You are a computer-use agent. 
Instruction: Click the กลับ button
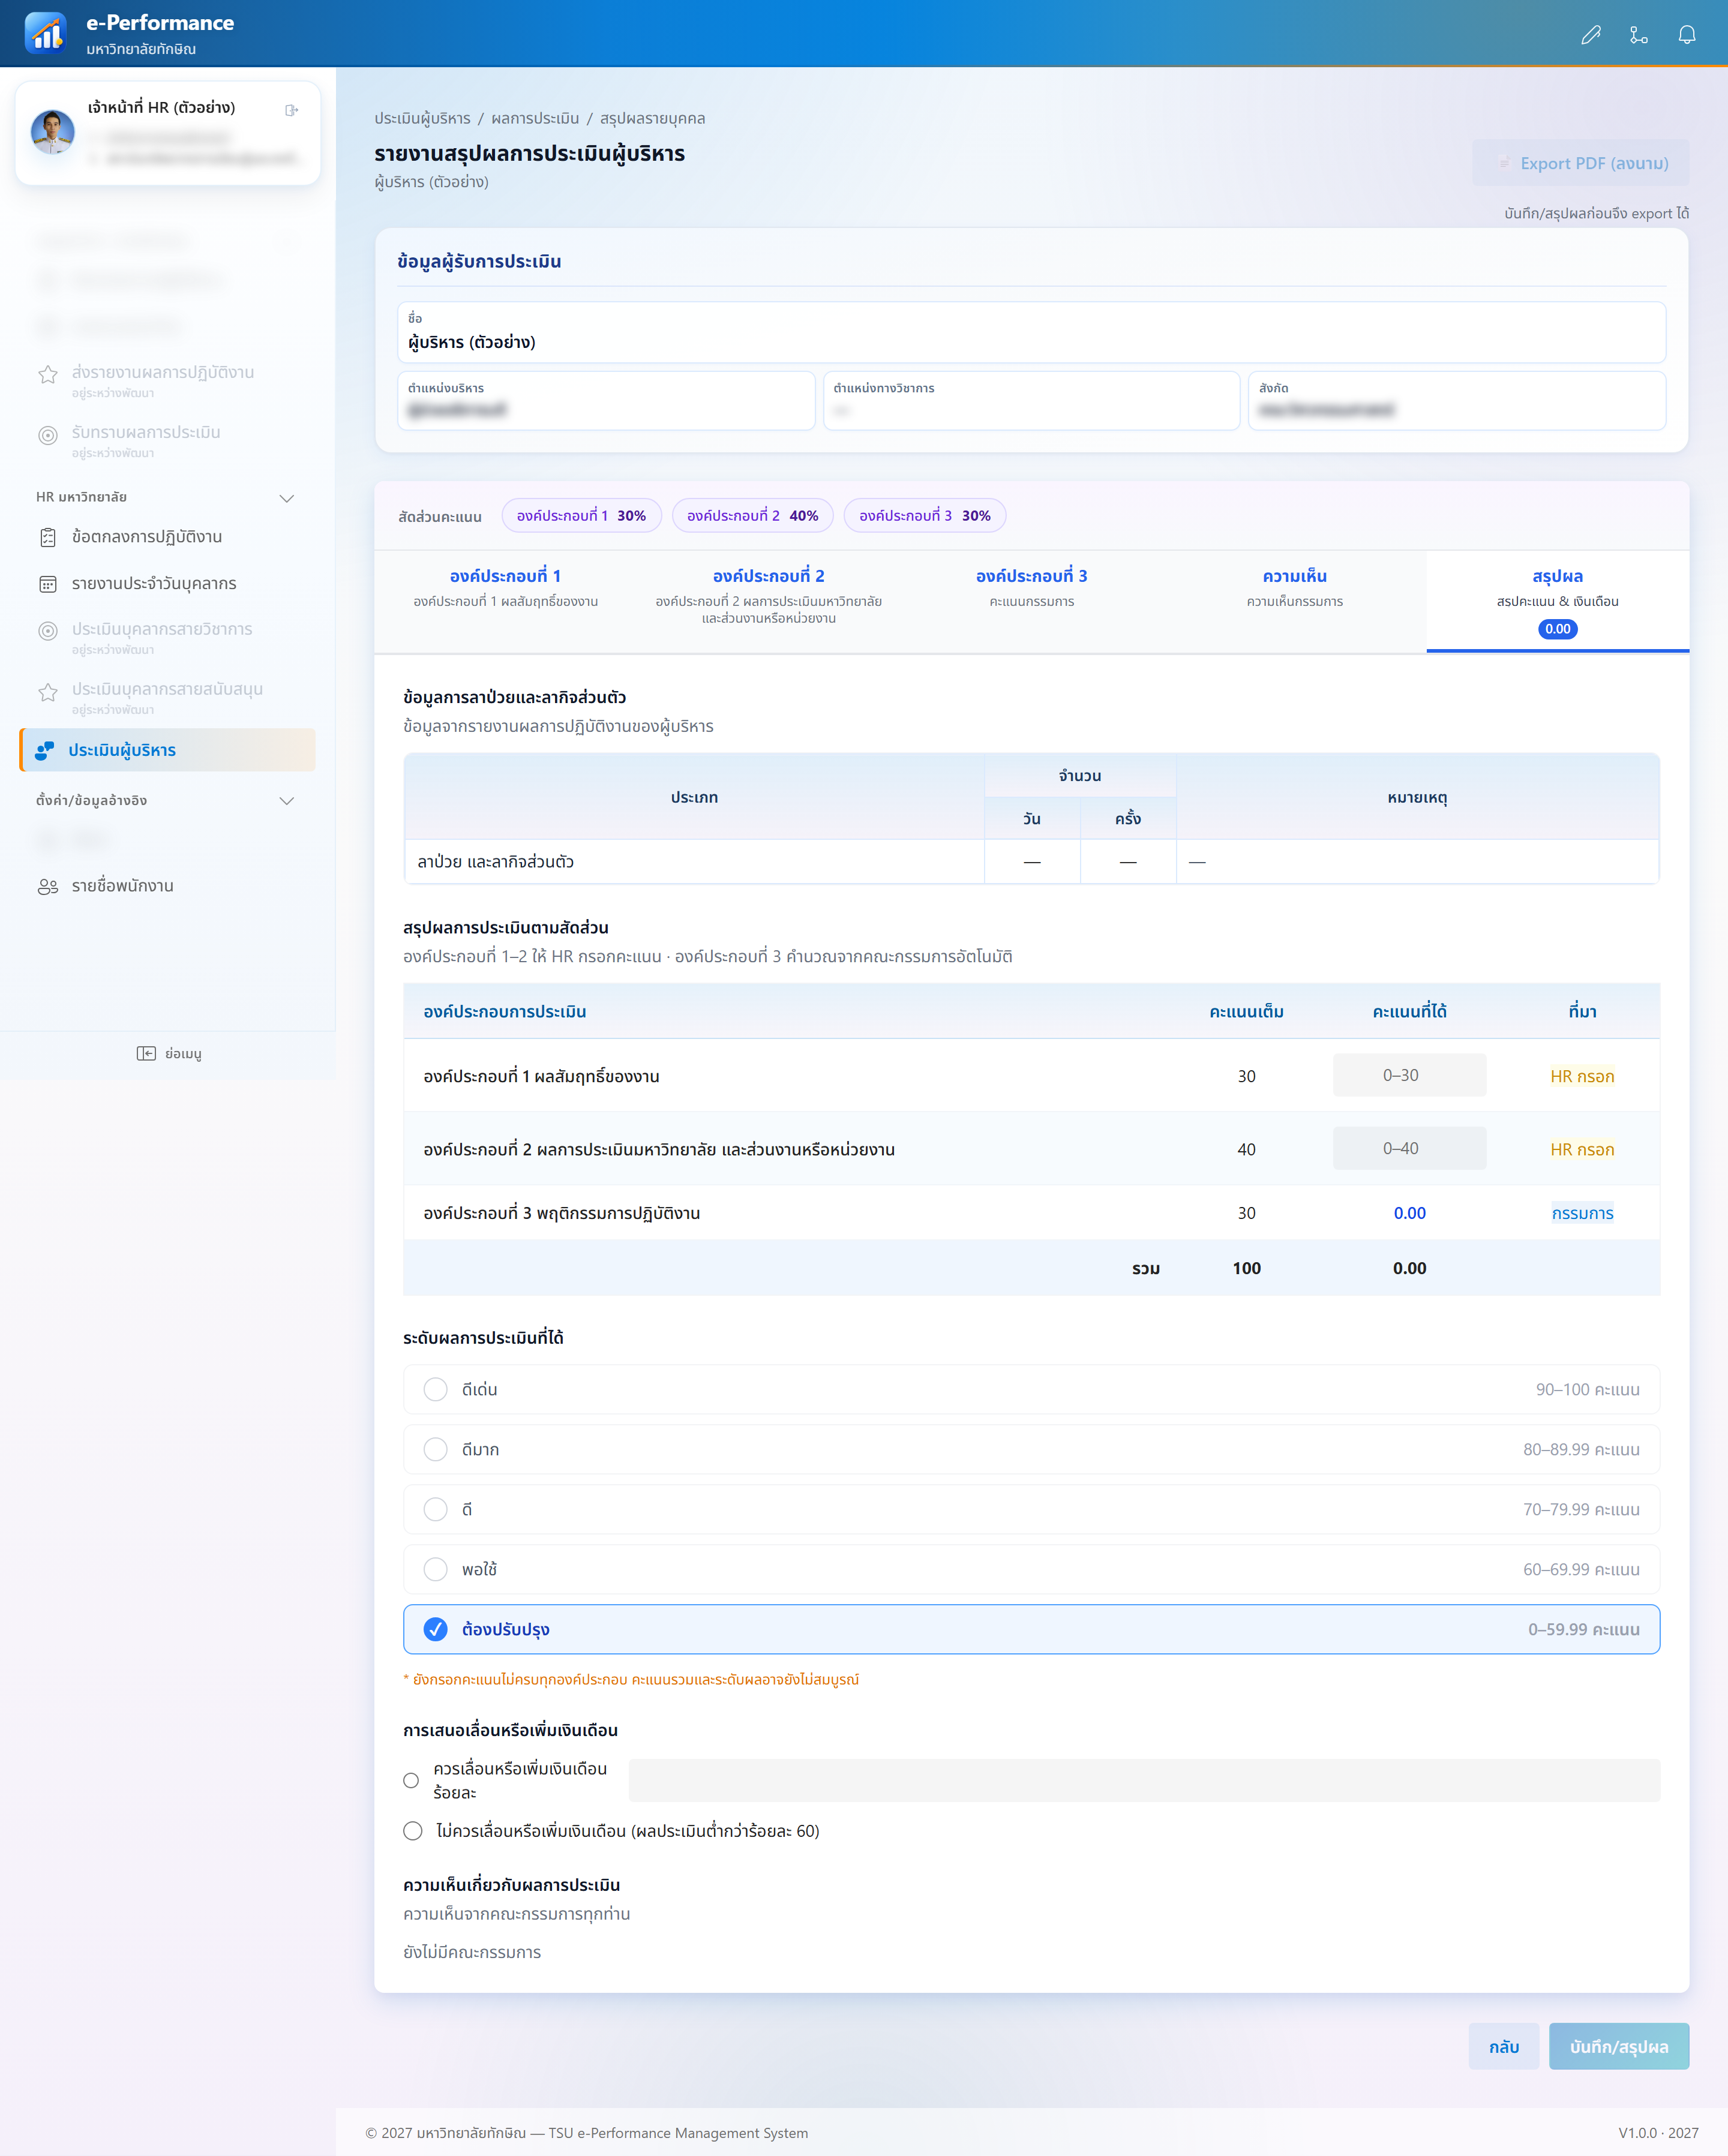point(1503,2046)
